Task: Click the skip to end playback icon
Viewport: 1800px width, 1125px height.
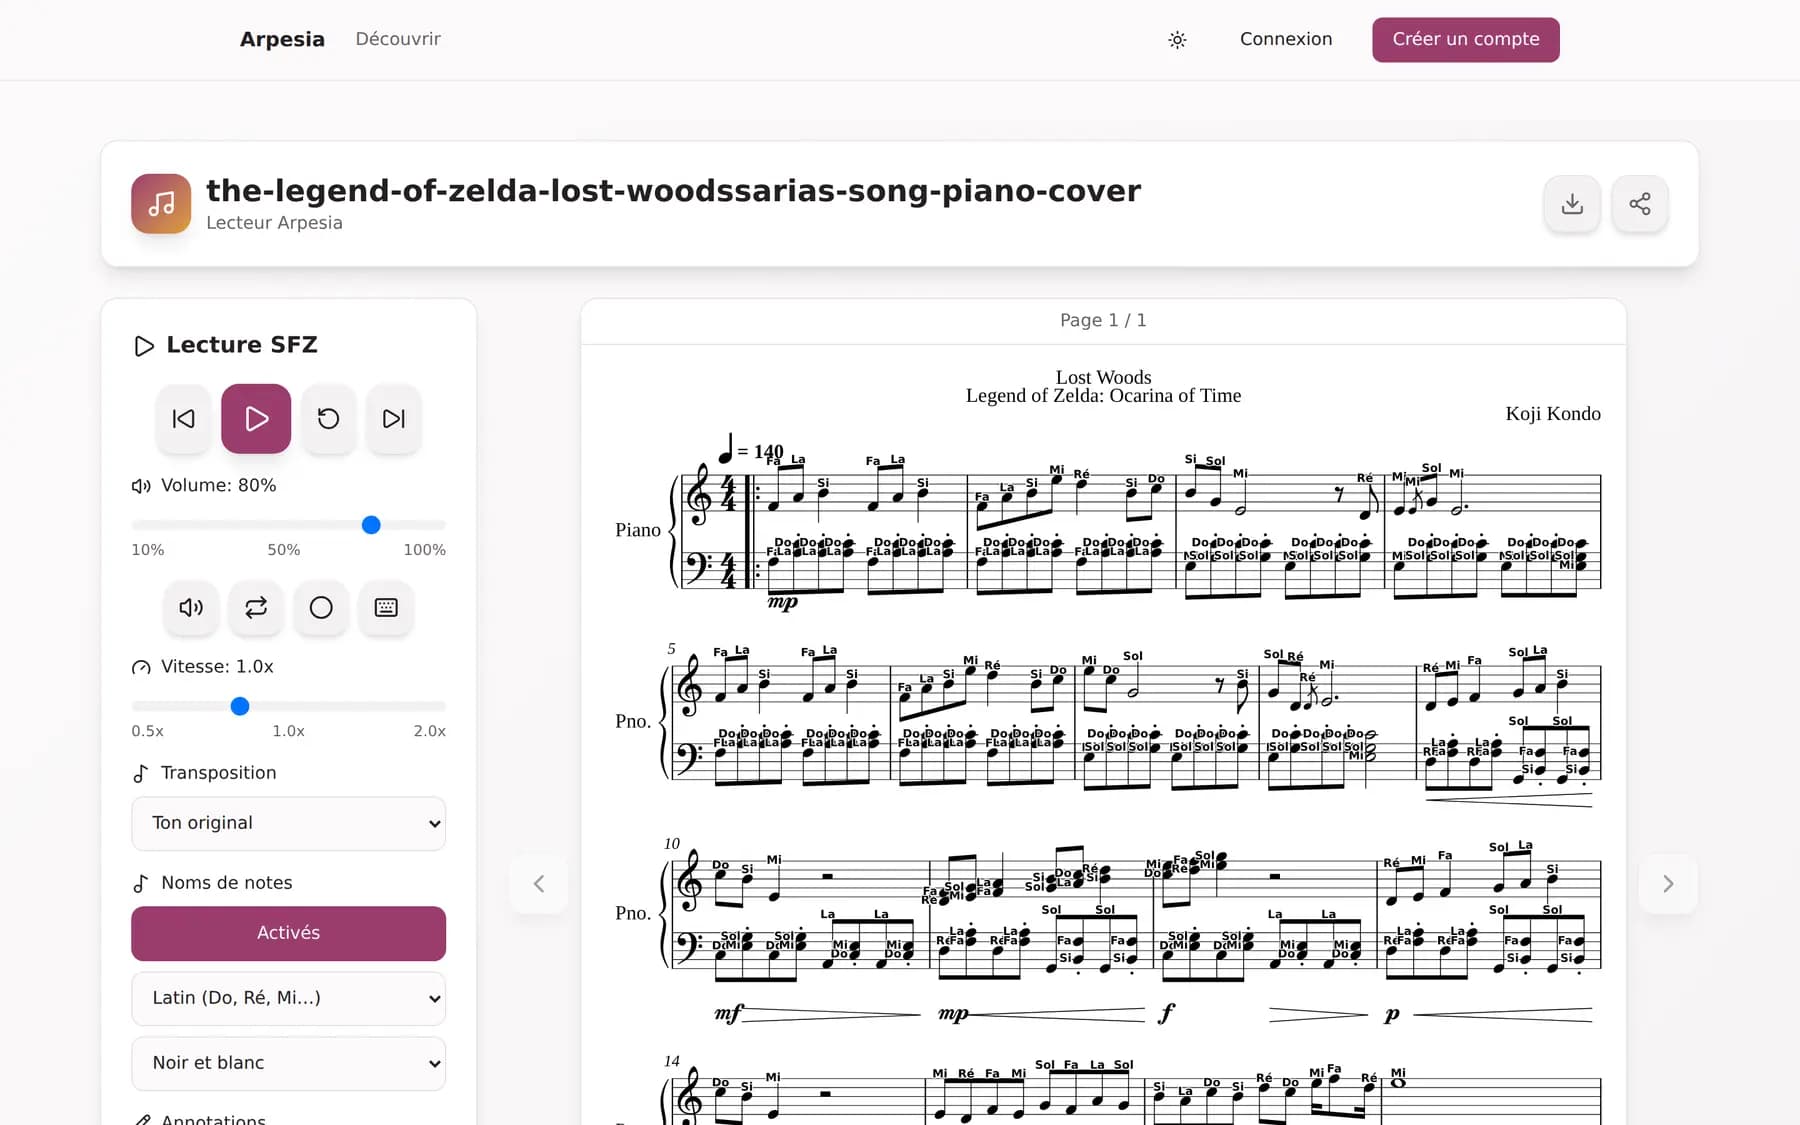Action: [394, 419]
